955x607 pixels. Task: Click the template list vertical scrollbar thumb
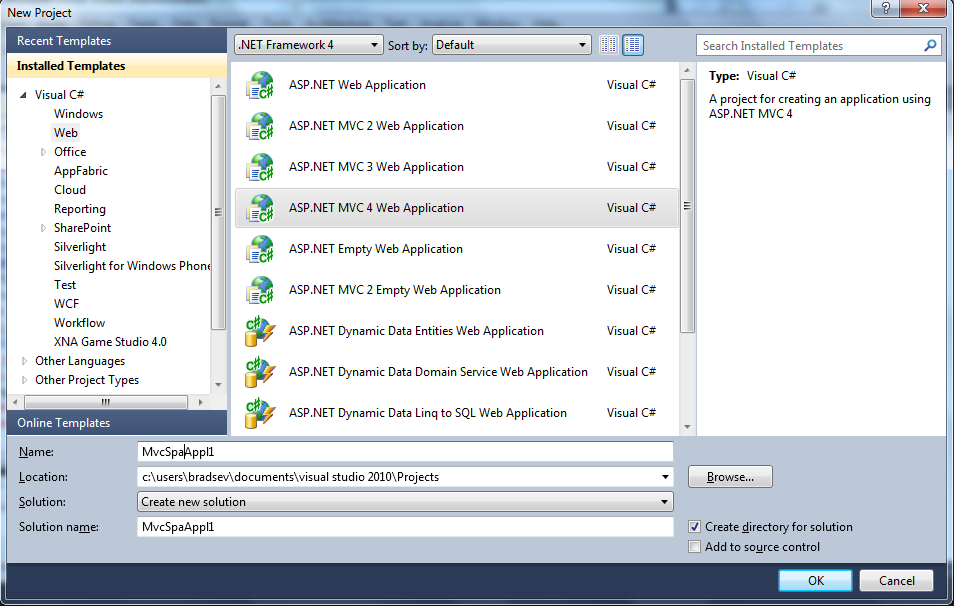[x=687, y=206]
